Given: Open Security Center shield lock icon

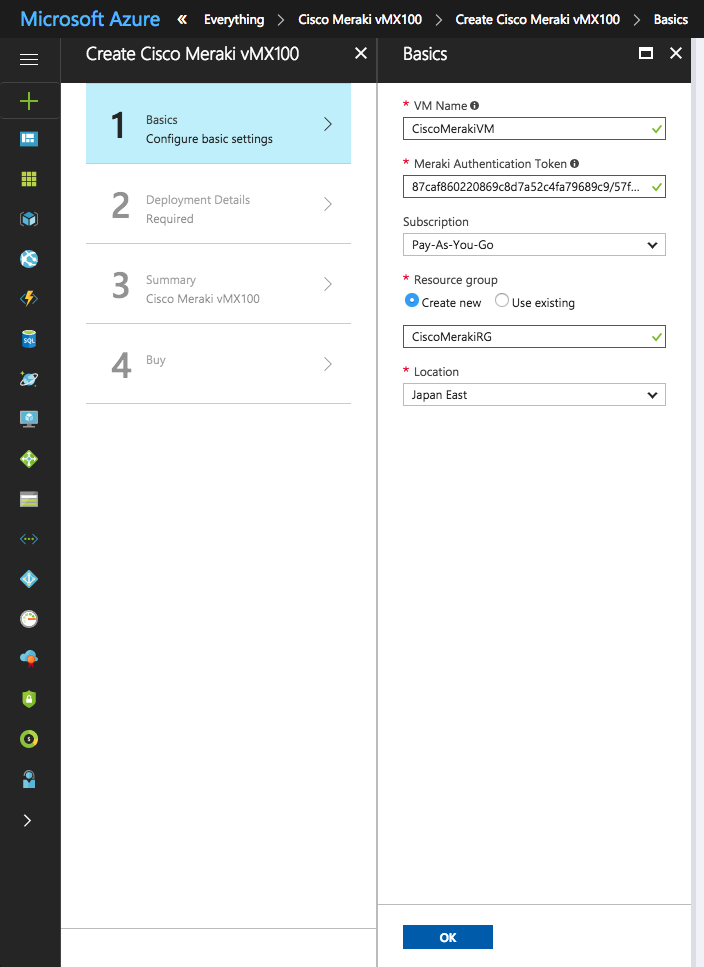Looking at the screenshot, I should pyautogui.click(x=29, y=699).
